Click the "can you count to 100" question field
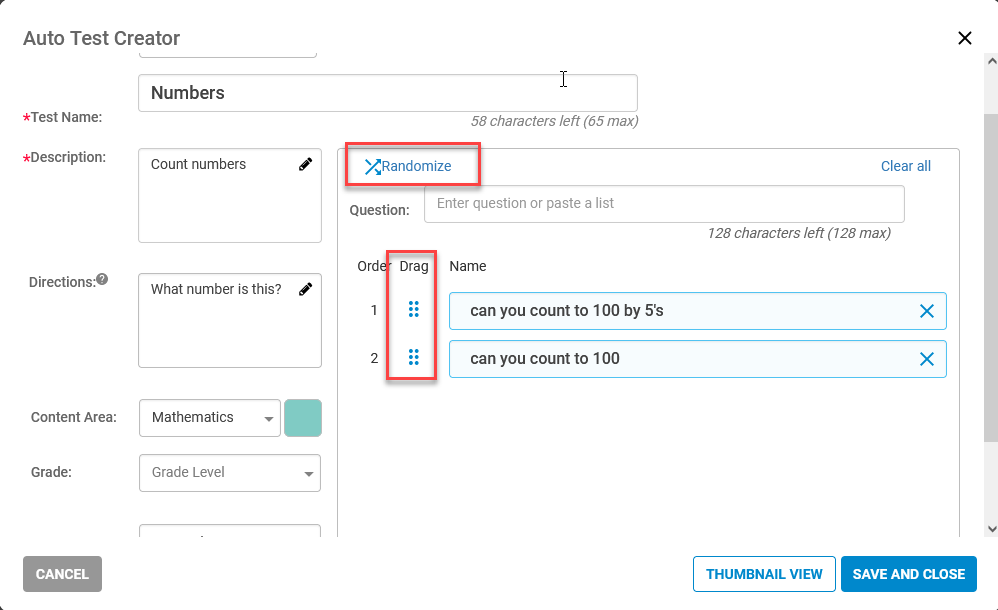The image size is (998, 610). (698, 359)
